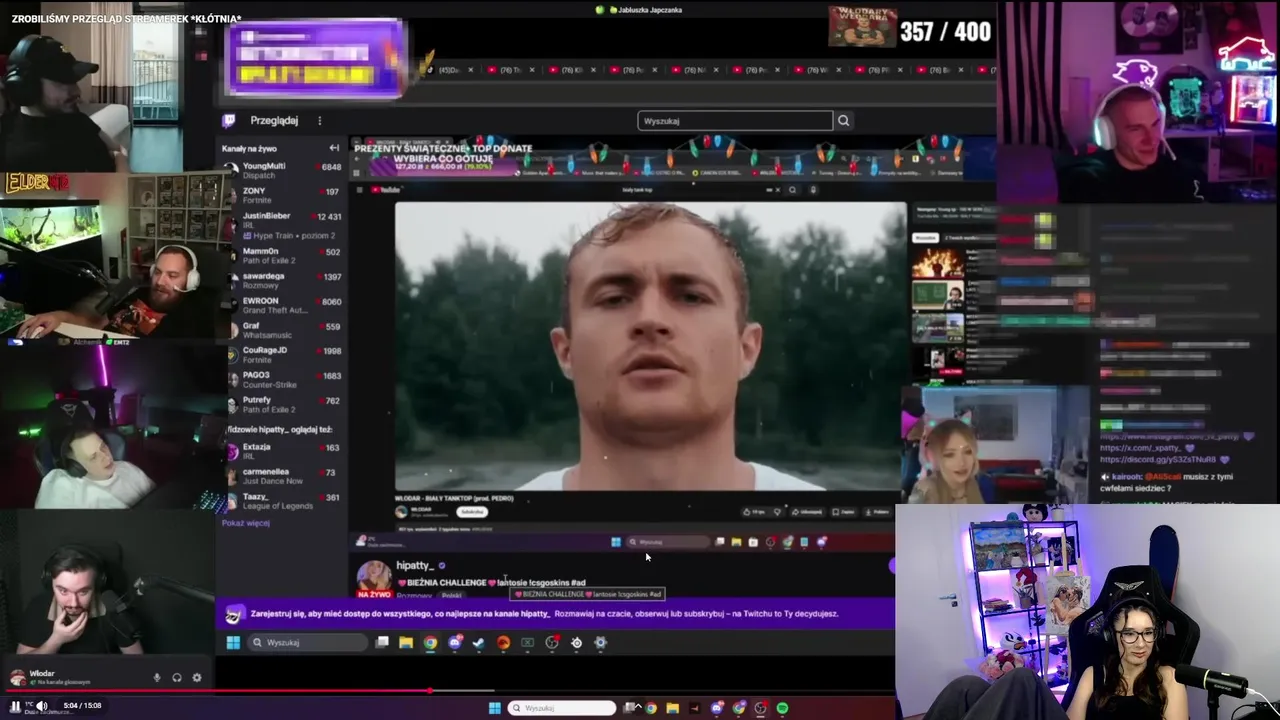Open the Graf channel row

pos(284,330)
